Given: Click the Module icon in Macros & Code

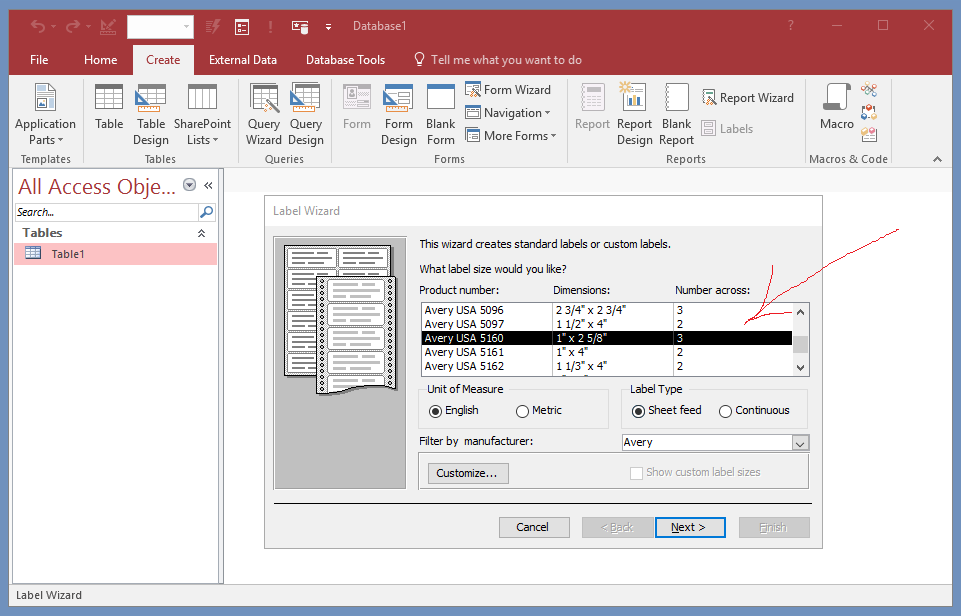Looking at the screenshot, I should tap(869, 90).
